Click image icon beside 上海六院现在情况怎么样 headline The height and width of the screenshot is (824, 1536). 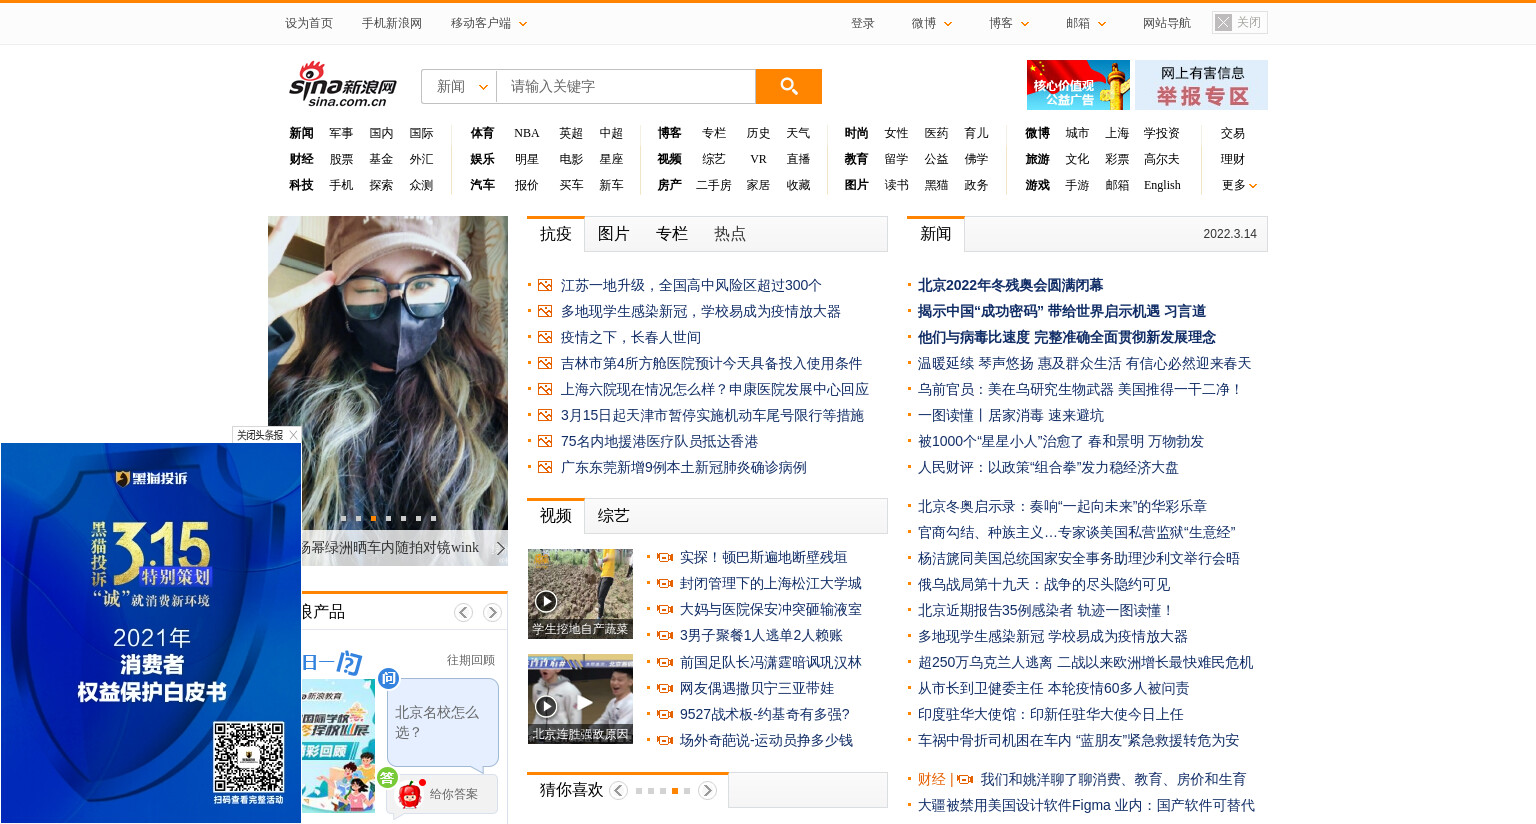coord(545,390)
